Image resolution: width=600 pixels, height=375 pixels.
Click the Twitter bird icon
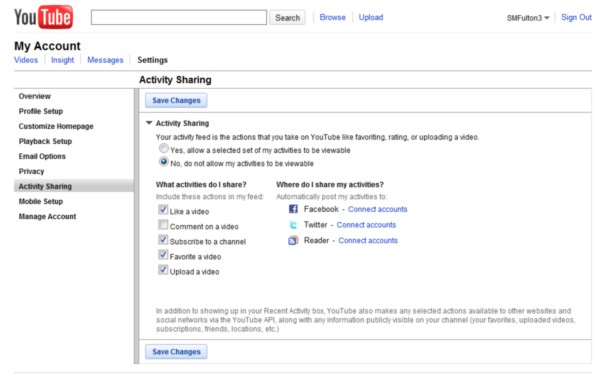(293, 225)
